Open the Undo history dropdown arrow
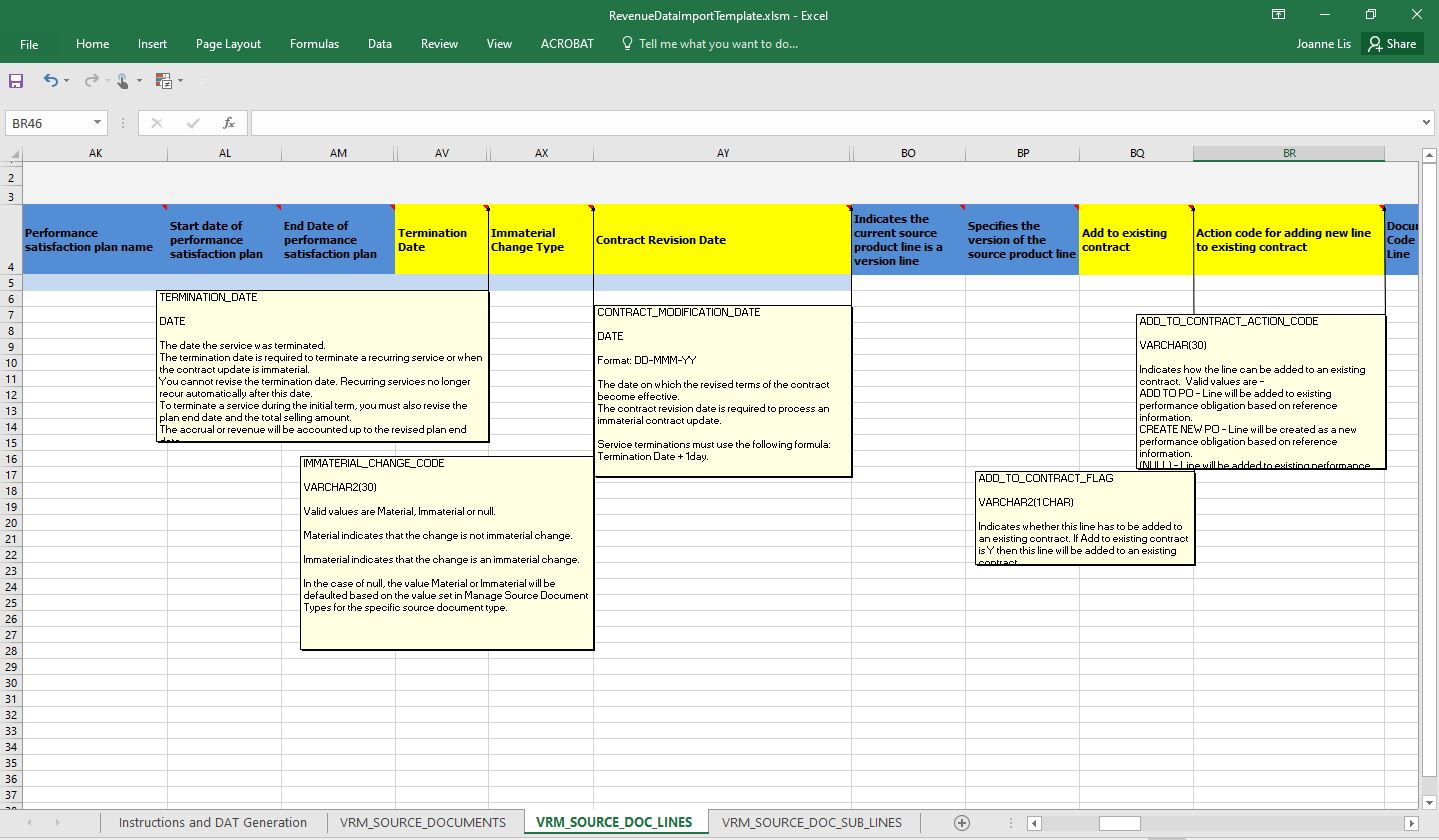The image size is (1439, 840). point(67,80)
